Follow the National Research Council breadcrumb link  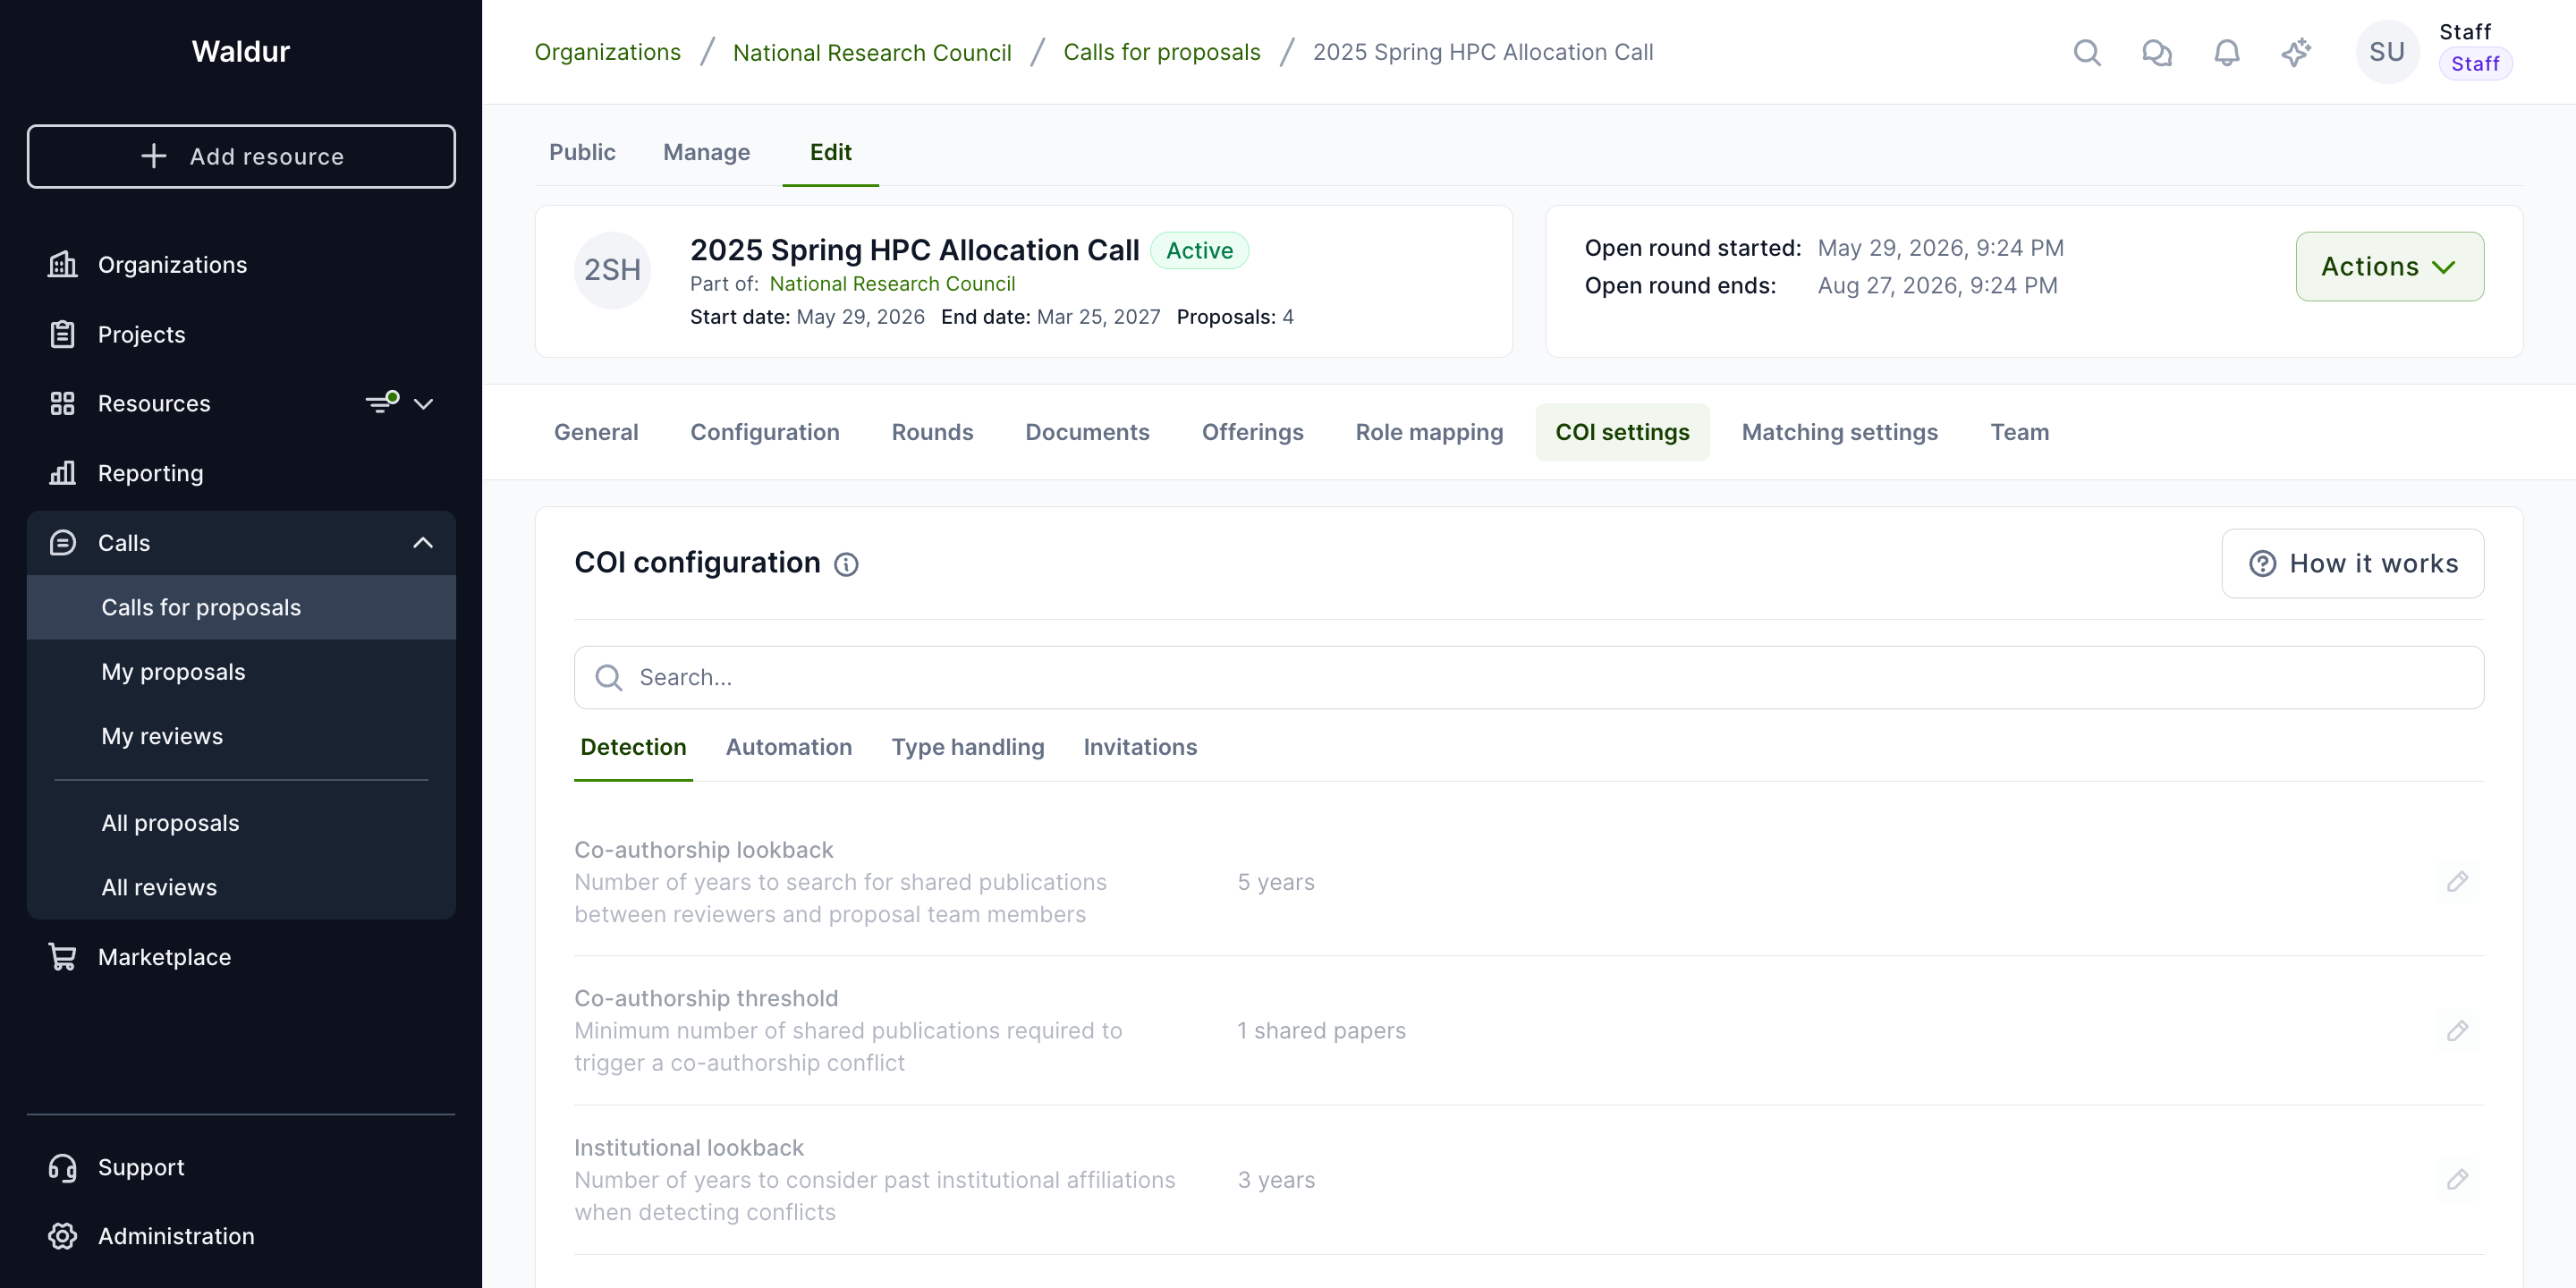(872, 52)
